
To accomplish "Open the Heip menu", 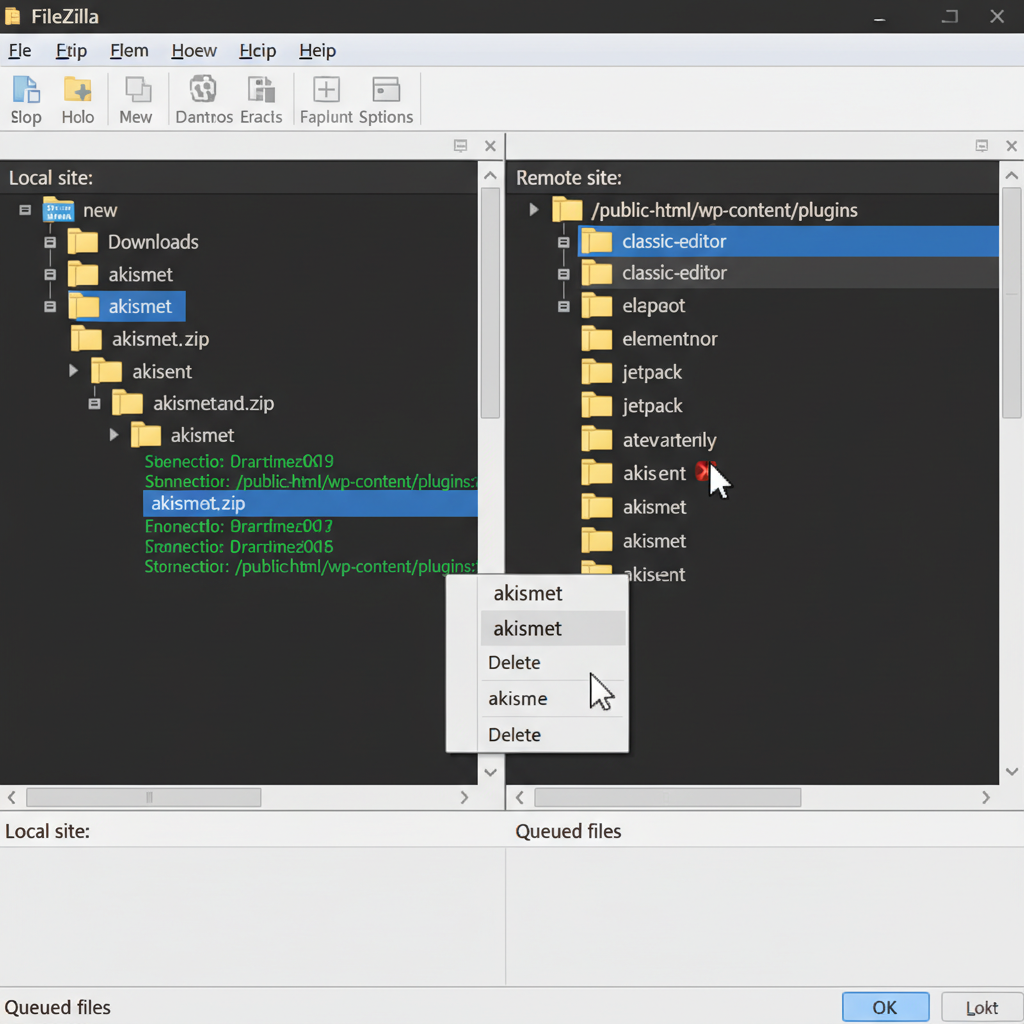I will 317,50.
